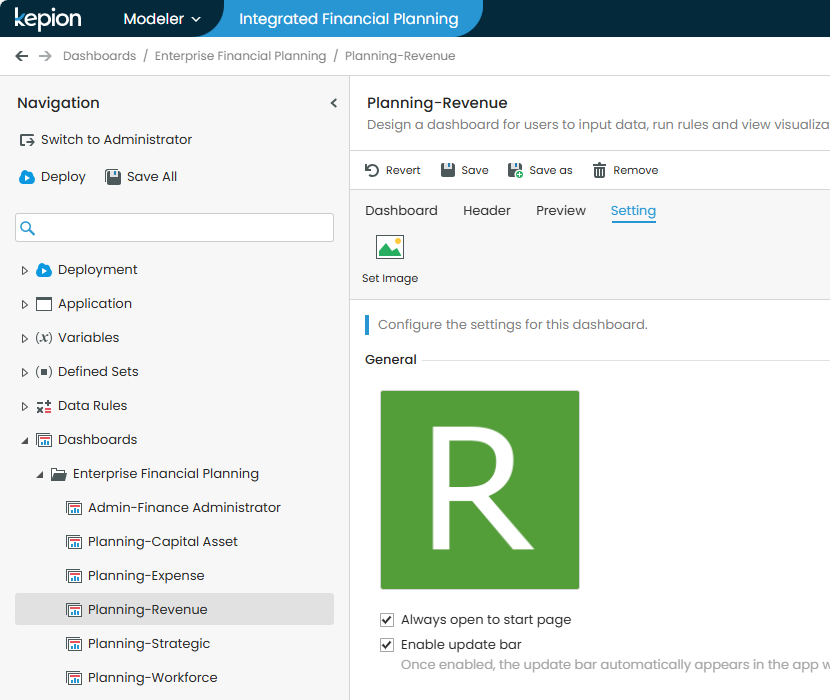Click the back arrow in breadcrumb bar
Screen dimensions: 830x700
pos(22,56)
